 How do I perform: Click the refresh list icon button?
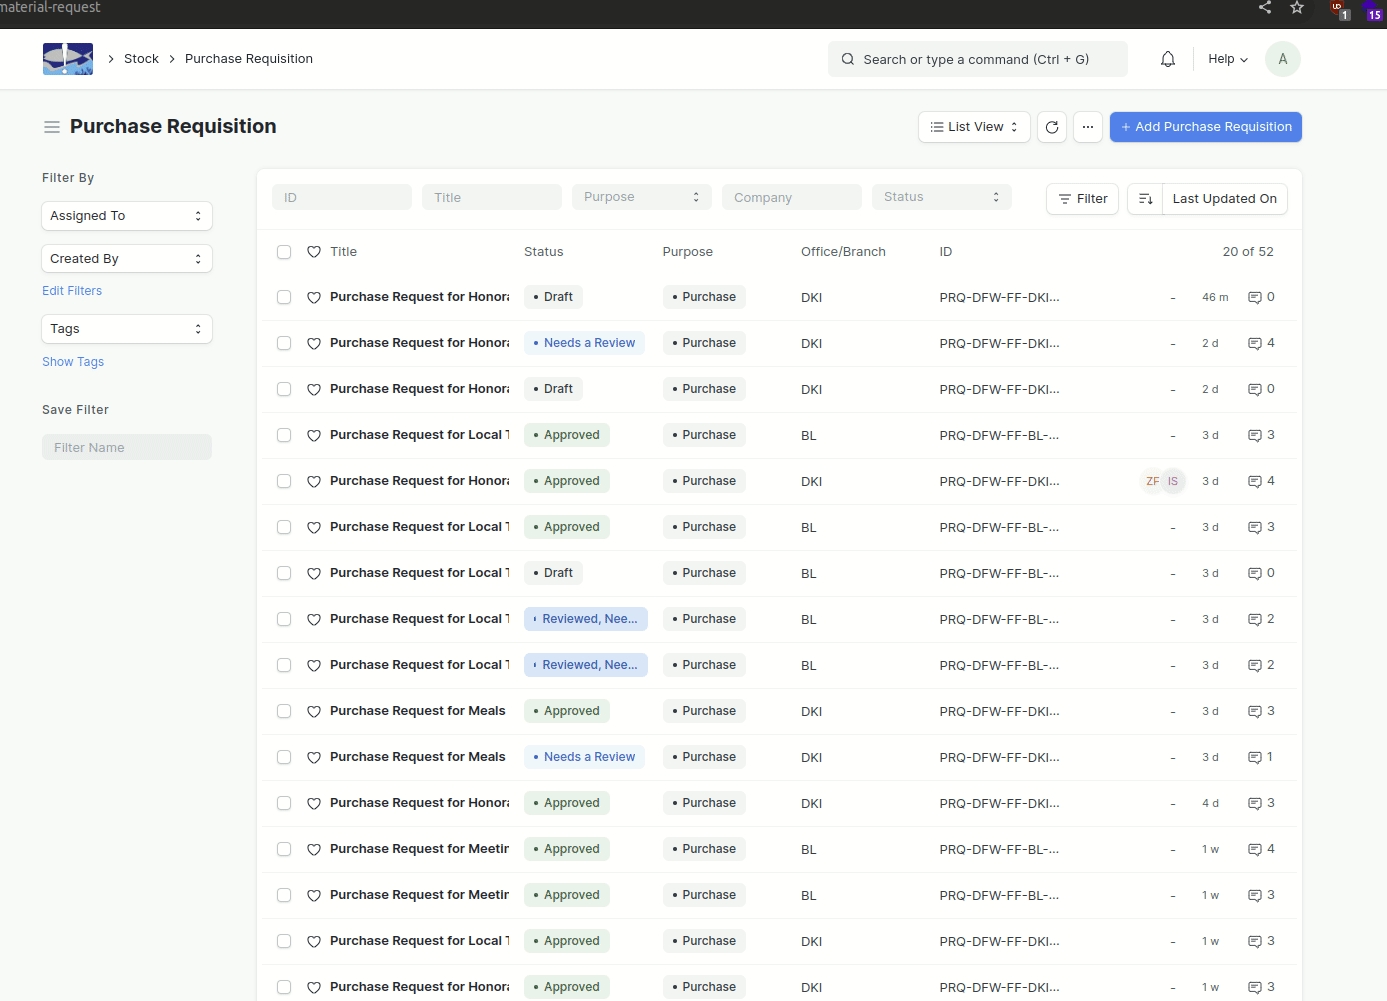[x=1052, y=127]
